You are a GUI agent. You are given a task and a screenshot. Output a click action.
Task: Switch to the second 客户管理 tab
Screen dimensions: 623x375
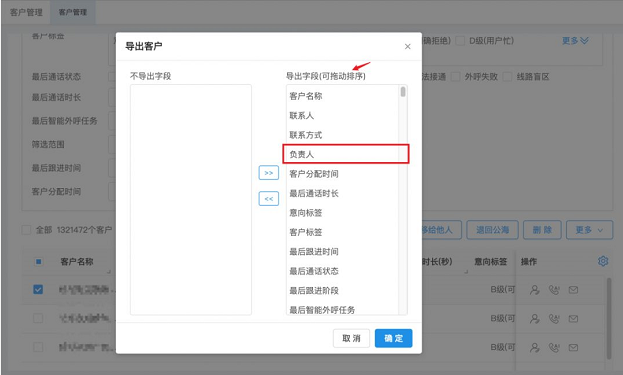tap(72, 12)
